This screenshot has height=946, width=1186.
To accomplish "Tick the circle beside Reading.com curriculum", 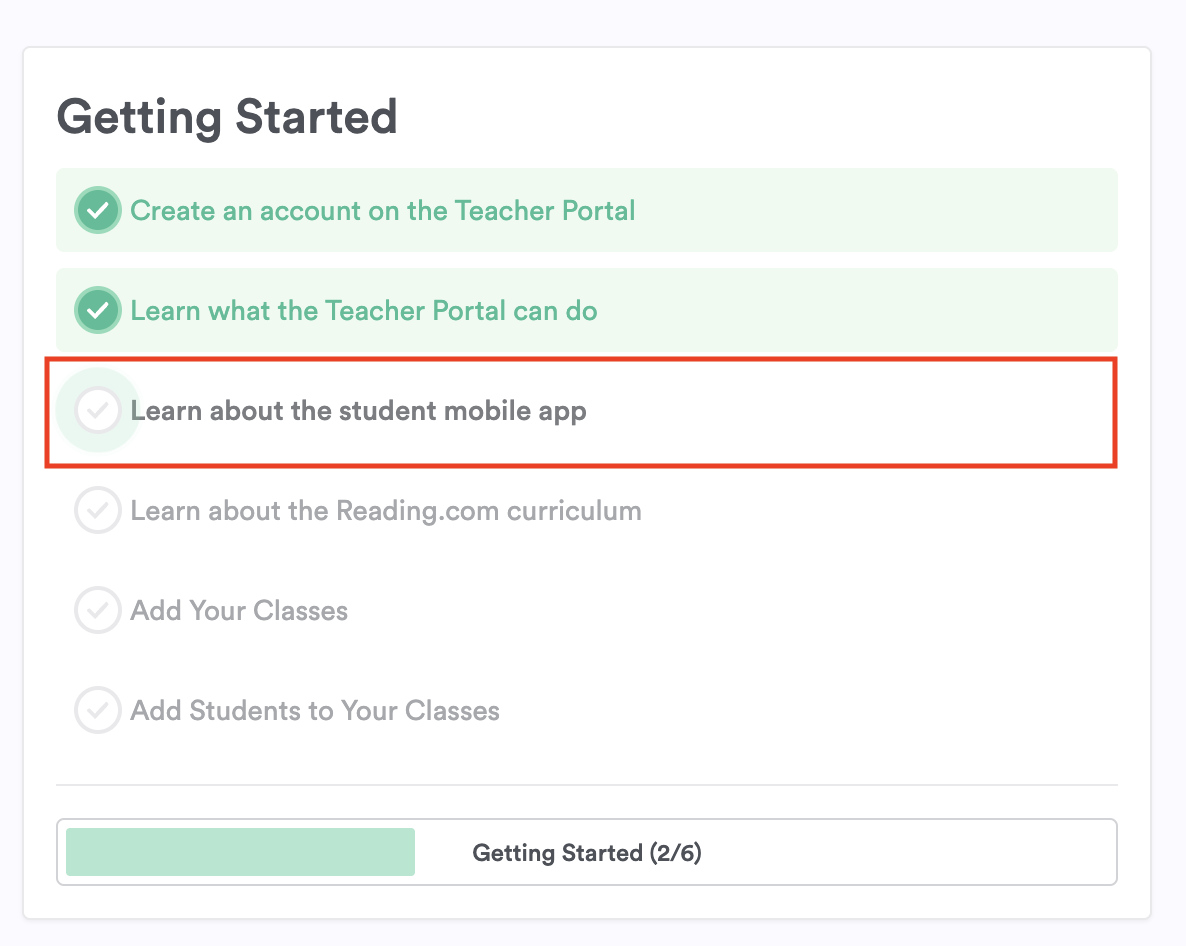I will tap(97, 511).
